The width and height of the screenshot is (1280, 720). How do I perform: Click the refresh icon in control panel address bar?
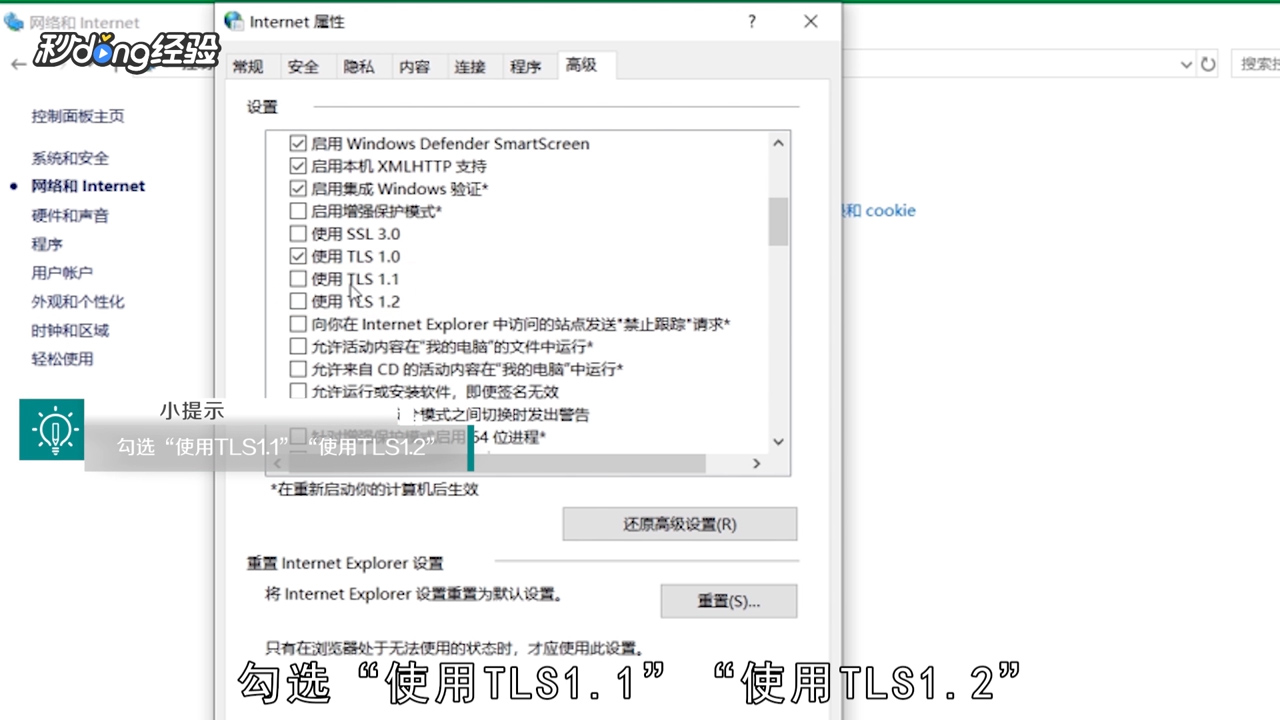[1208, 64]
